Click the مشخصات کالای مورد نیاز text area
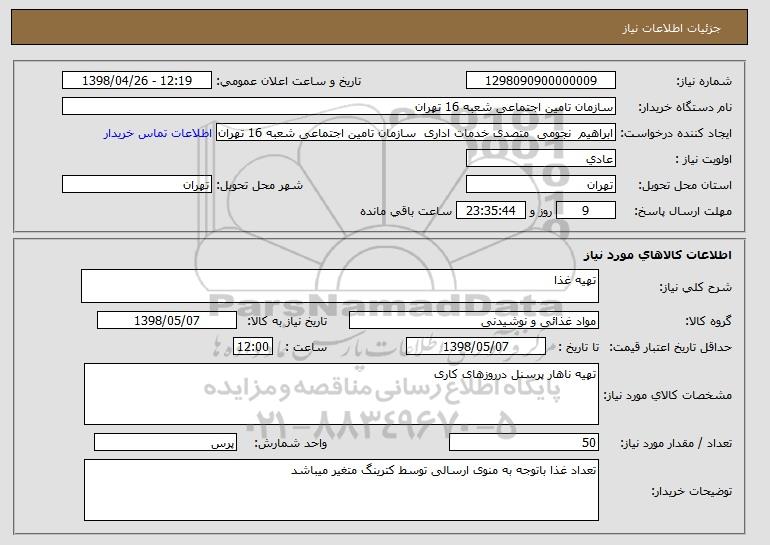Viewport: 770px width, 545px height. (341, 394)
